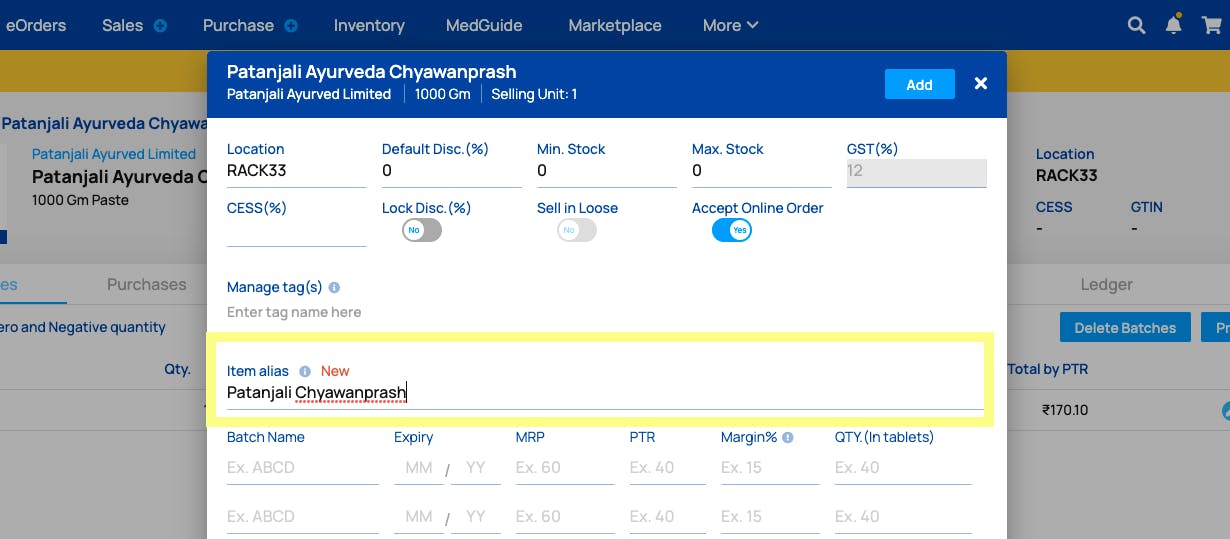Open the search magnifier icon

(x=1136, y=26)
